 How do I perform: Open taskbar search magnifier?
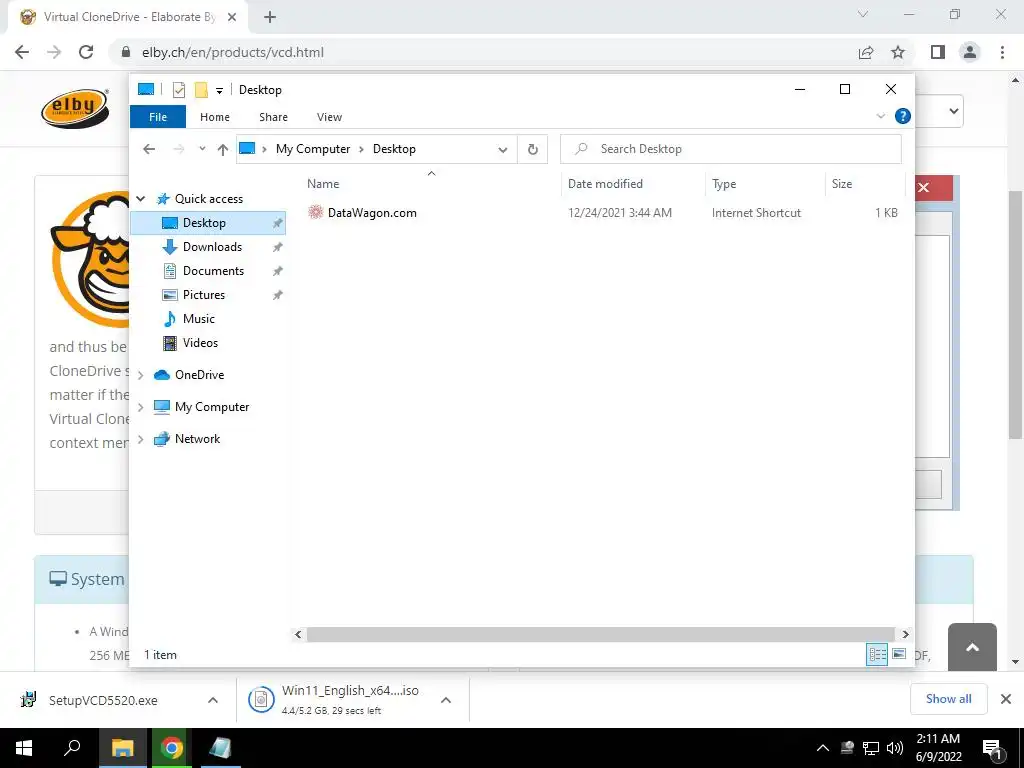tap(72, 747)
